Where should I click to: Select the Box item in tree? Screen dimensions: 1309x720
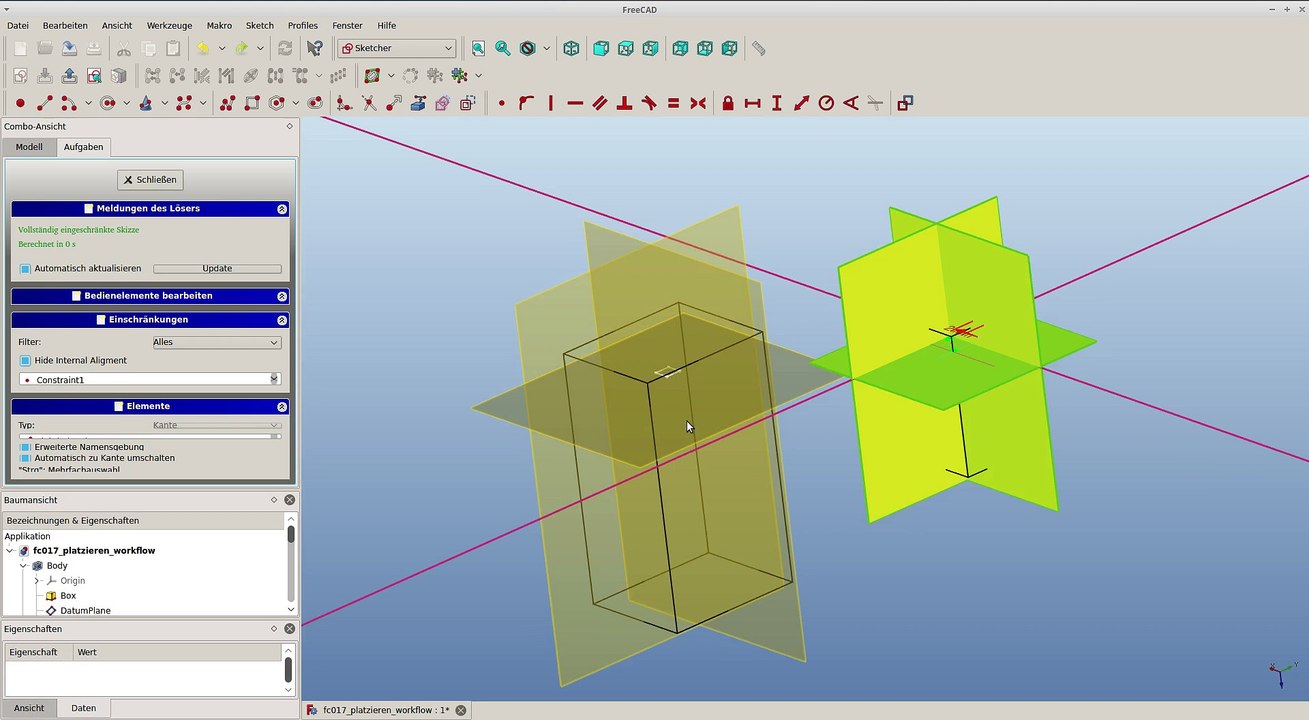68,596
